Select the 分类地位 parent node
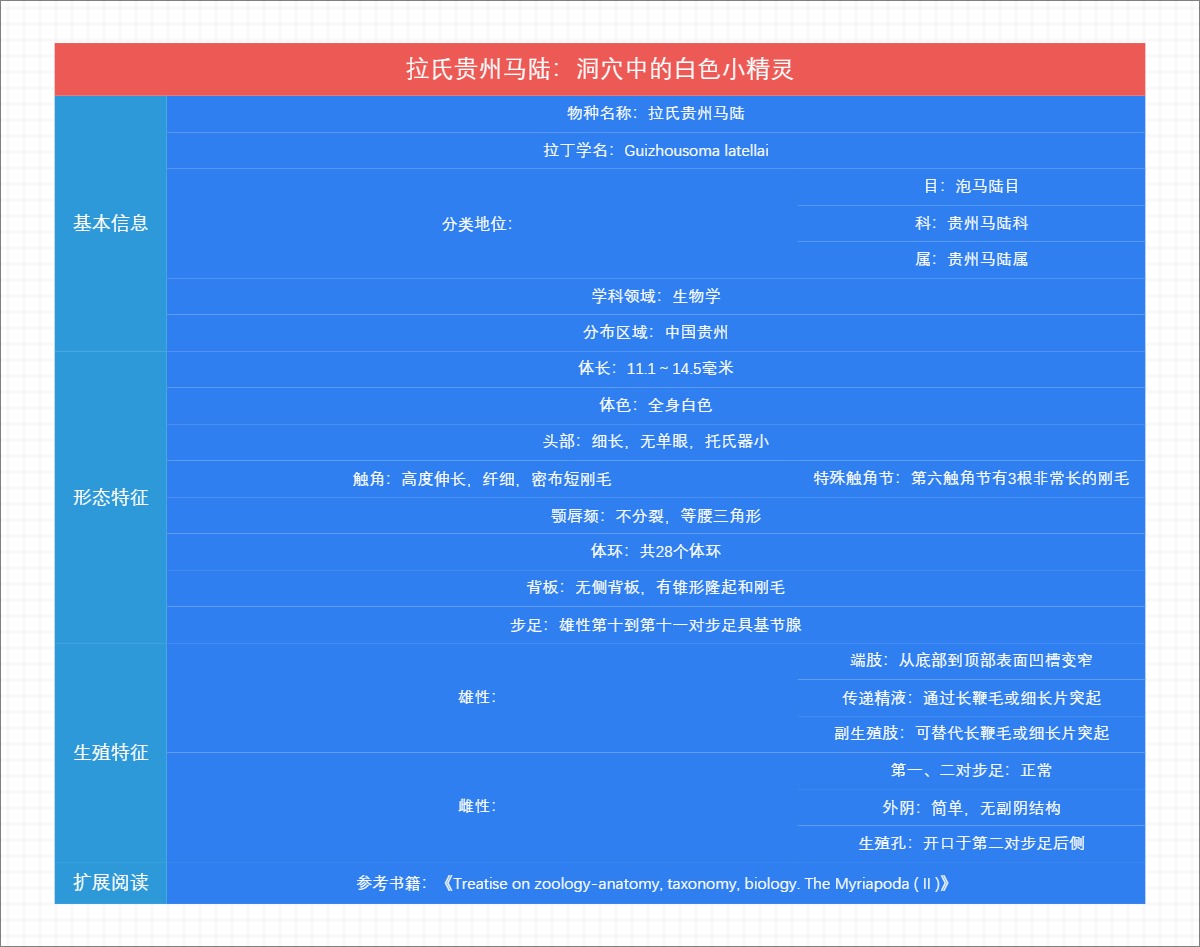Viewport: 1200px width, 947px height. 478,224
